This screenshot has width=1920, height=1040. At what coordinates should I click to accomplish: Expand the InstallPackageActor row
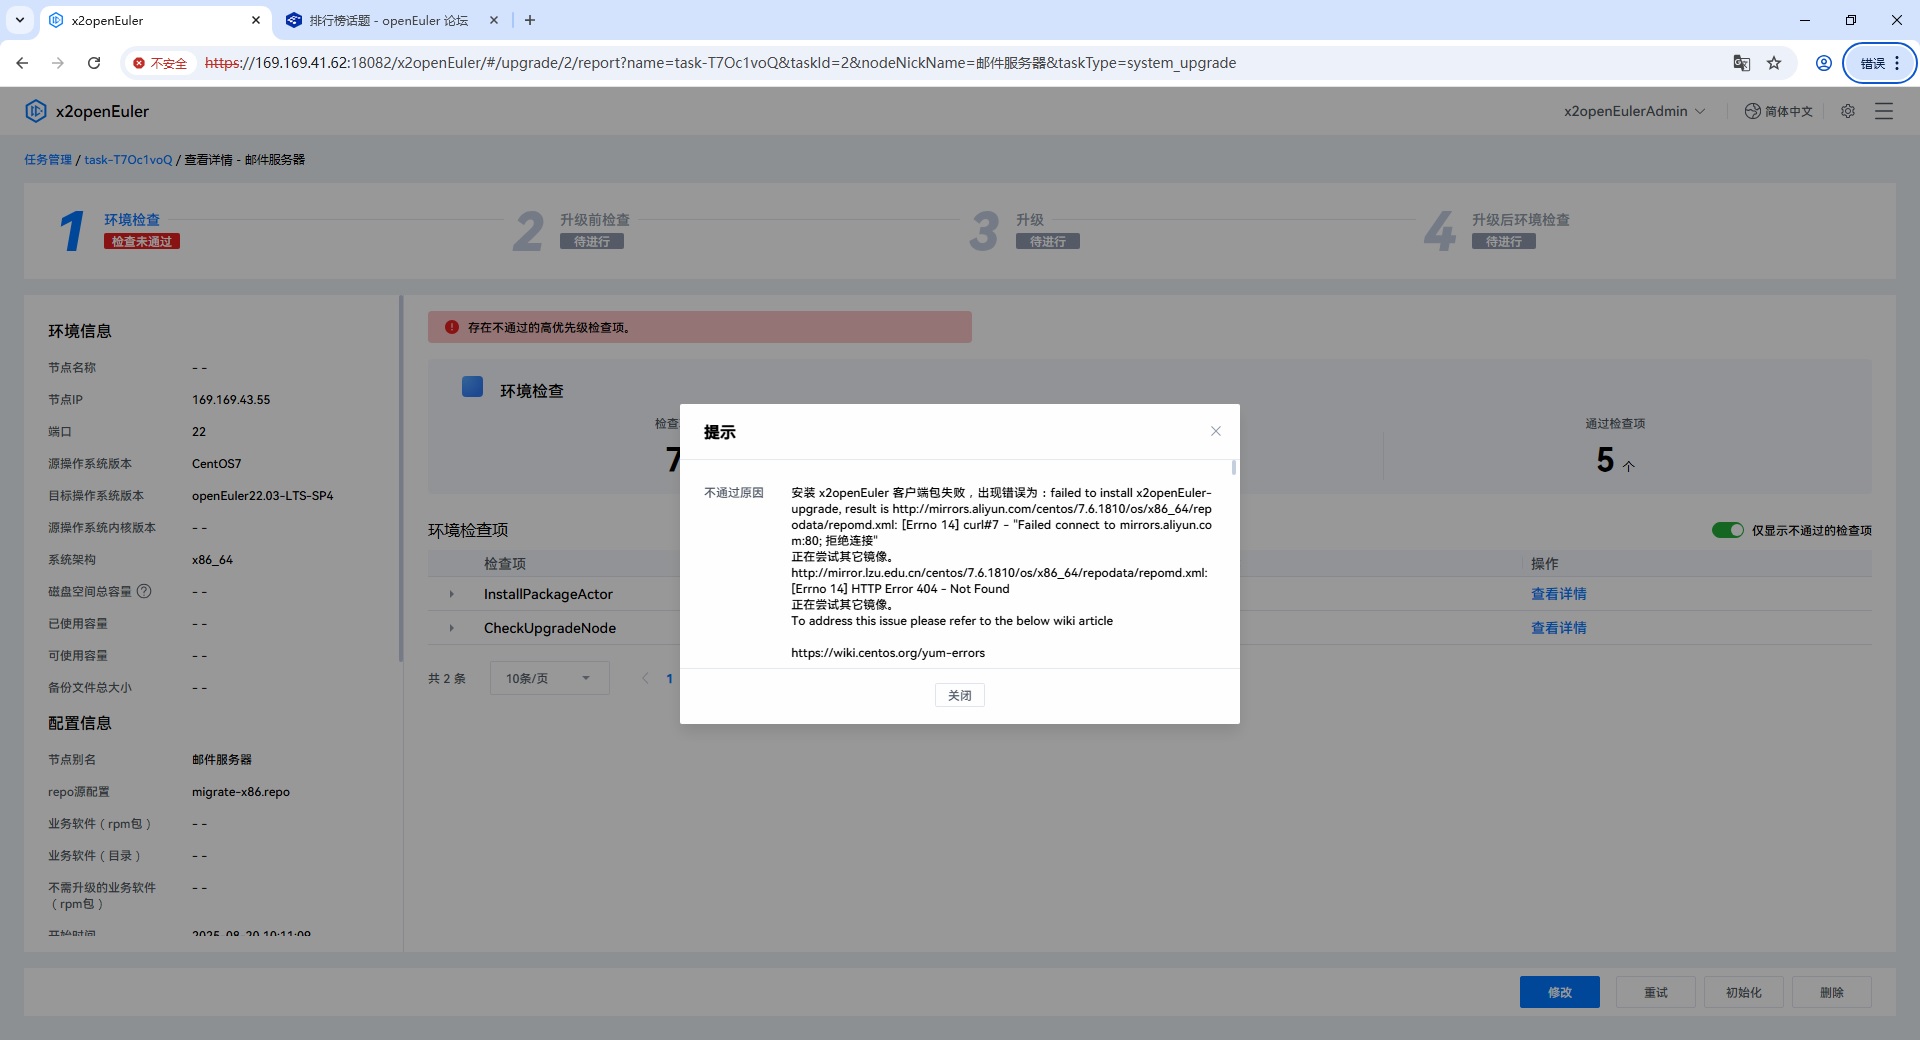pyautogui.click(x=452, y=594)
